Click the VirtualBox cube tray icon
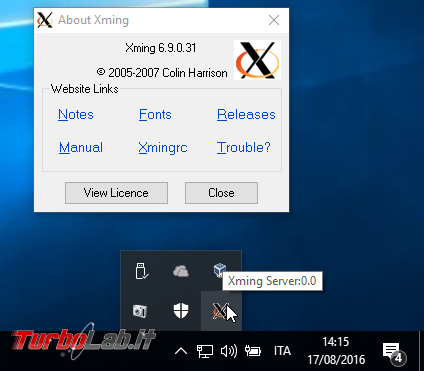This screenshot has height=371, width=424. pyautogui.click(x=220, y=270)
